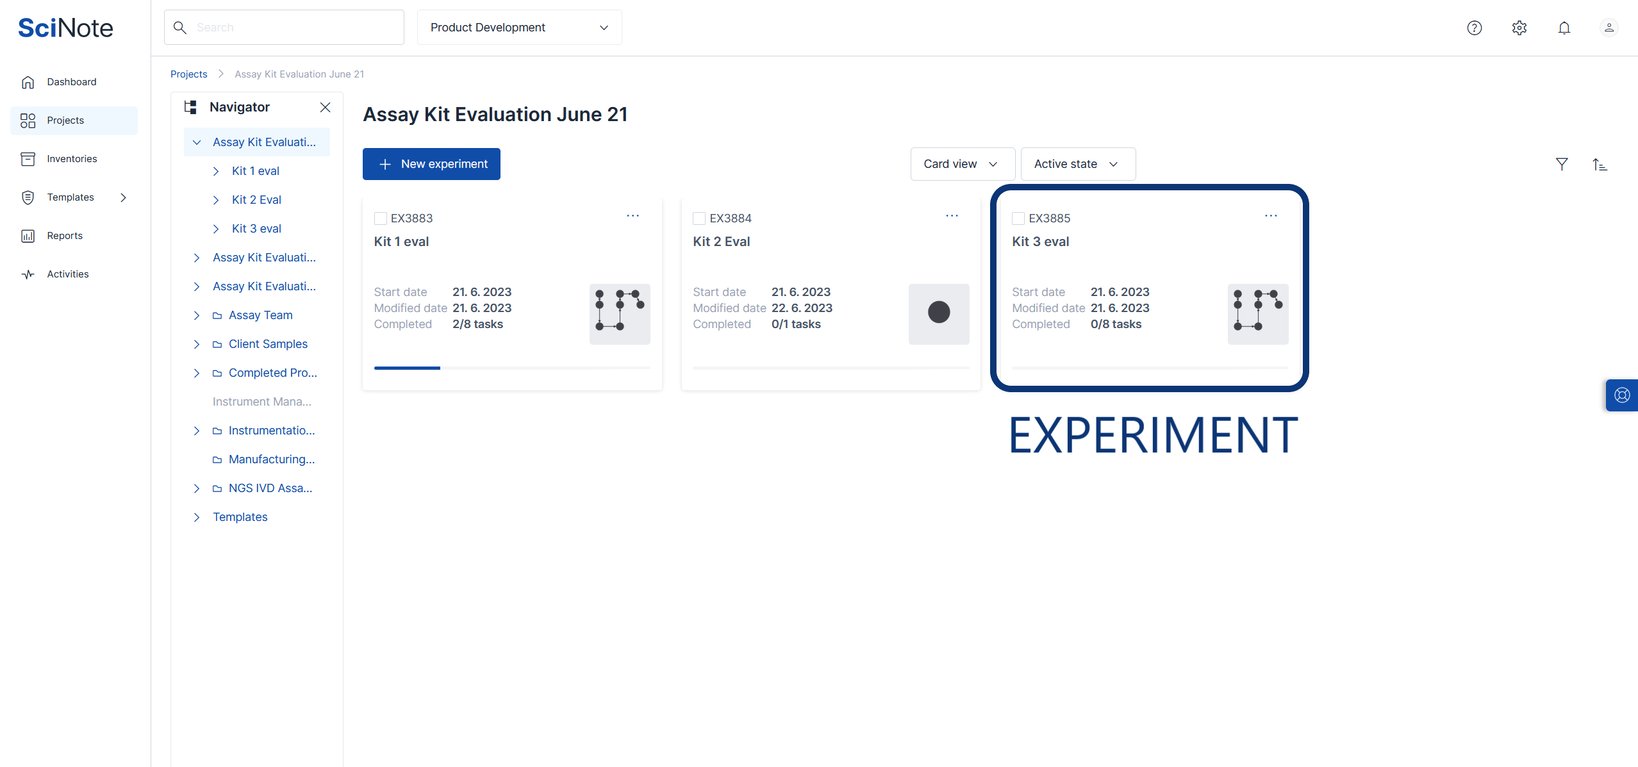
Task: Open the three-dot menu on EX3883 card
Action: (632, 216)
